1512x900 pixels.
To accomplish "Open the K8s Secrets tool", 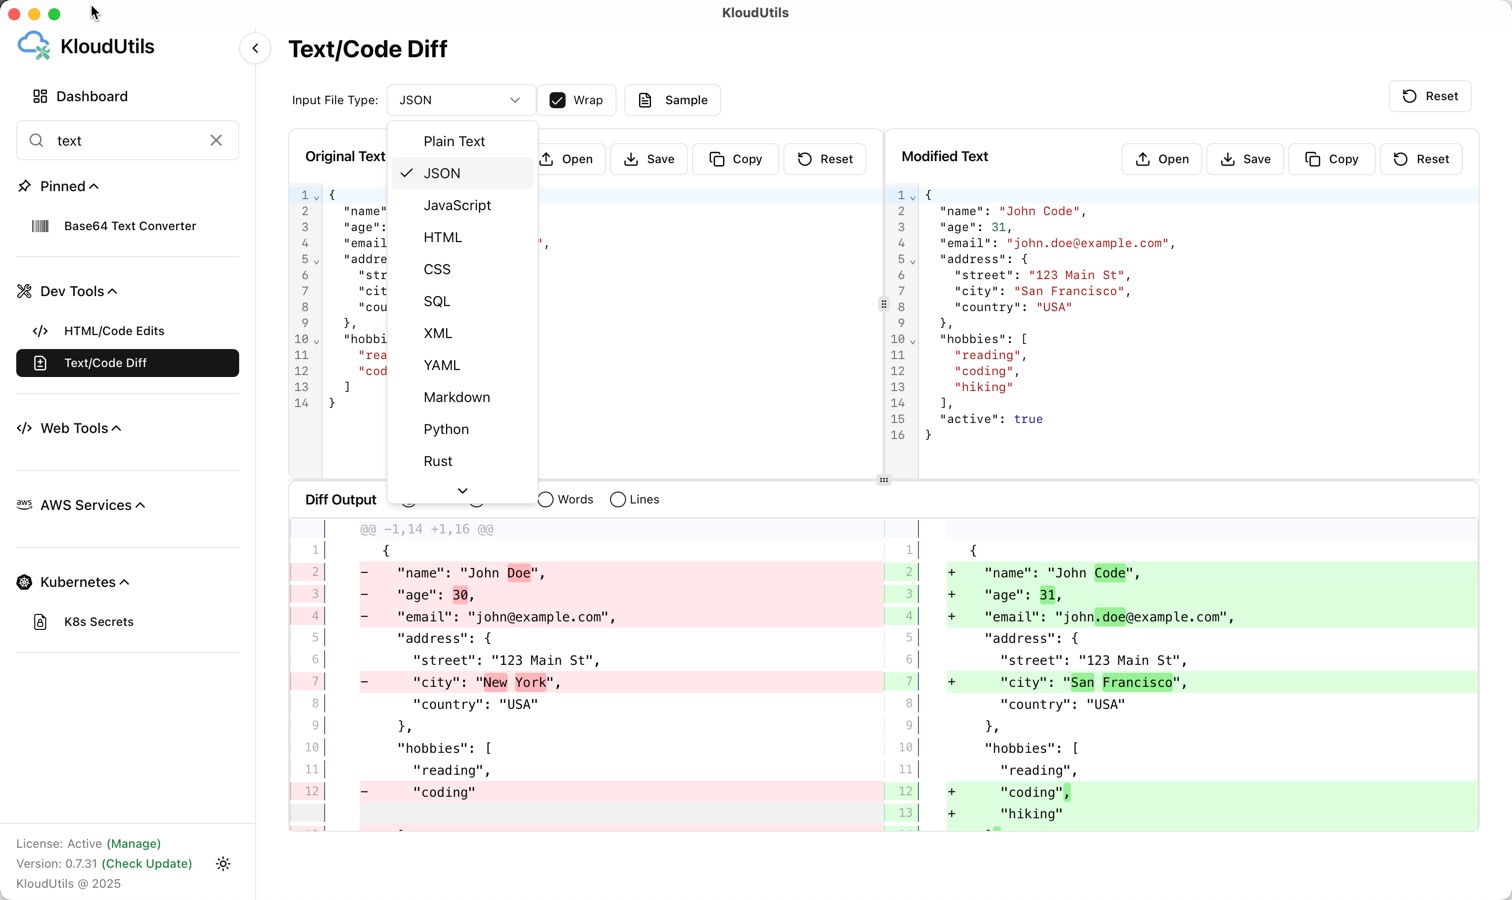I will tap(98, 622).
